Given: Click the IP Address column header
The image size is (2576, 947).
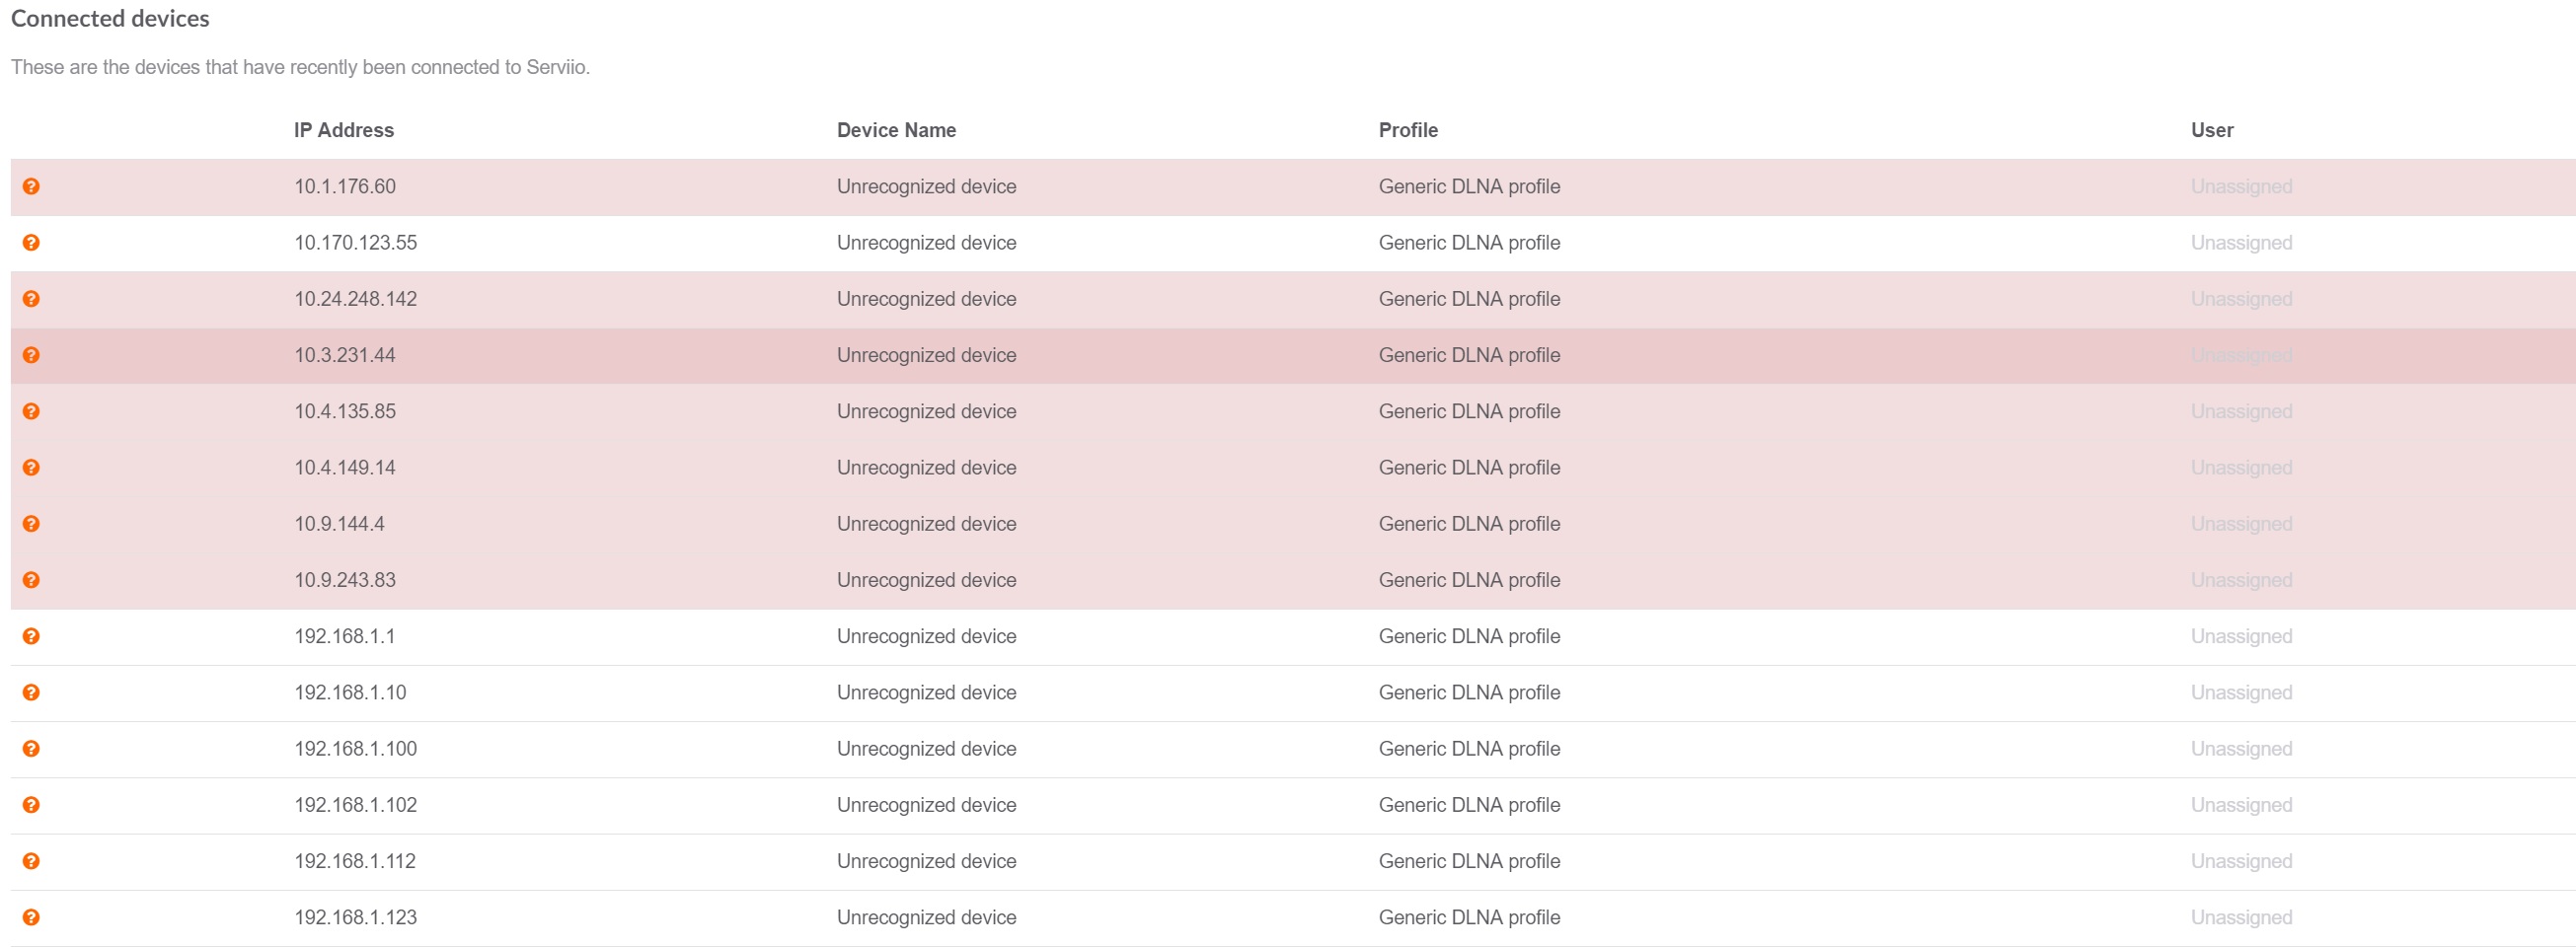Looking at the screenshot, I should 343,130.
